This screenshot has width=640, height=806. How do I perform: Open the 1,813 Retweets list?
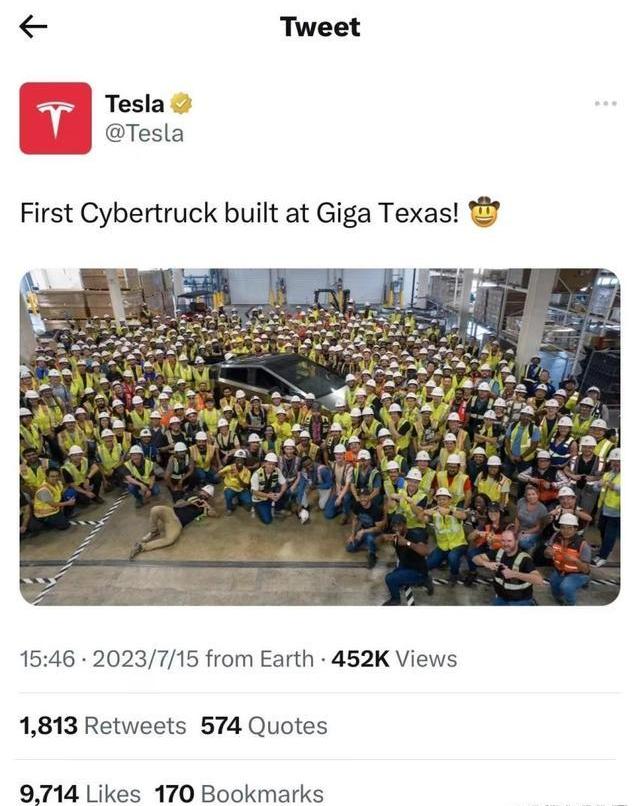click(103, 726)
